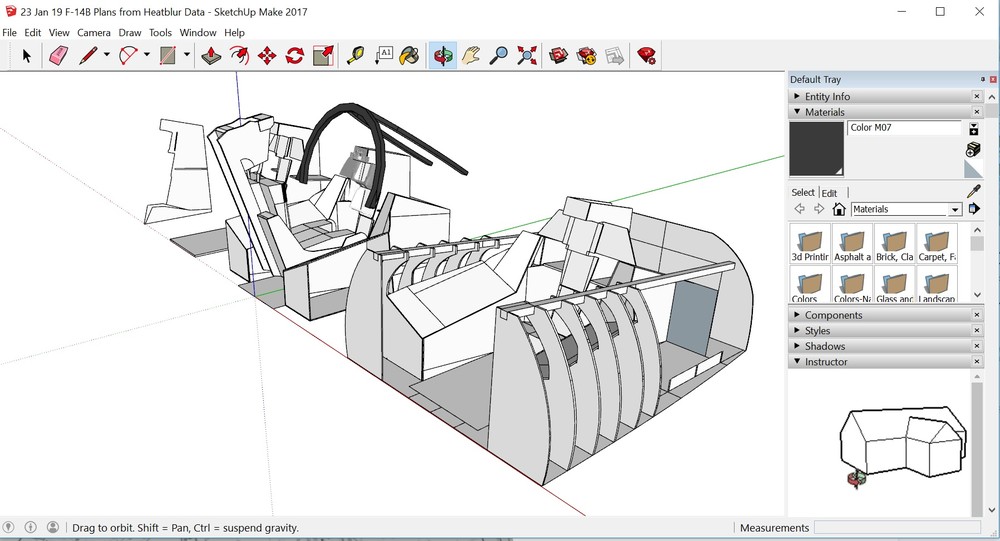Open the Materials library dropdown list
The image size is (1000, 541).
click(x=955, y=210)
